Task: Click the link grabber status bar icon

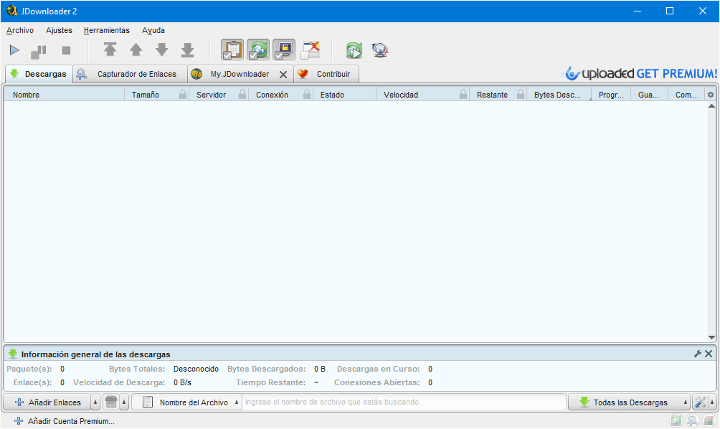Action: (692, 420)
